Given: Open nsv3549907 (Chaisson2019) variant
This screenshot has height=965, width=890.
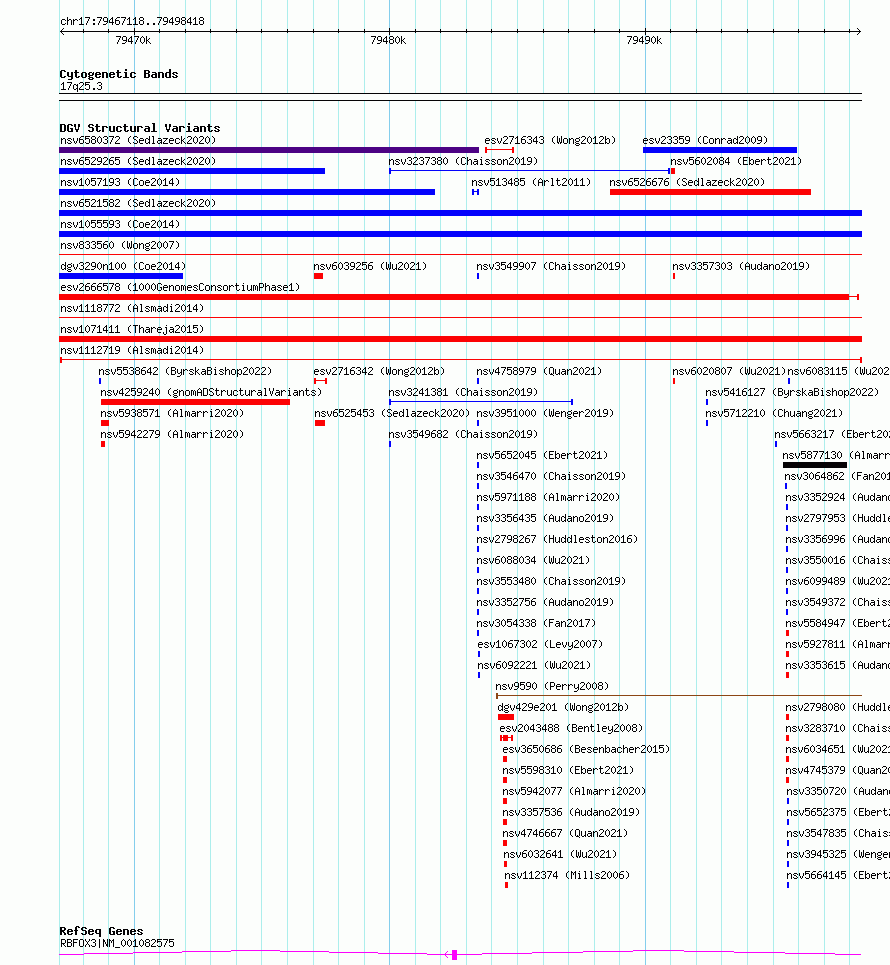Looking at the screenshot, I should pyautogui.click(x=551, y=266).
